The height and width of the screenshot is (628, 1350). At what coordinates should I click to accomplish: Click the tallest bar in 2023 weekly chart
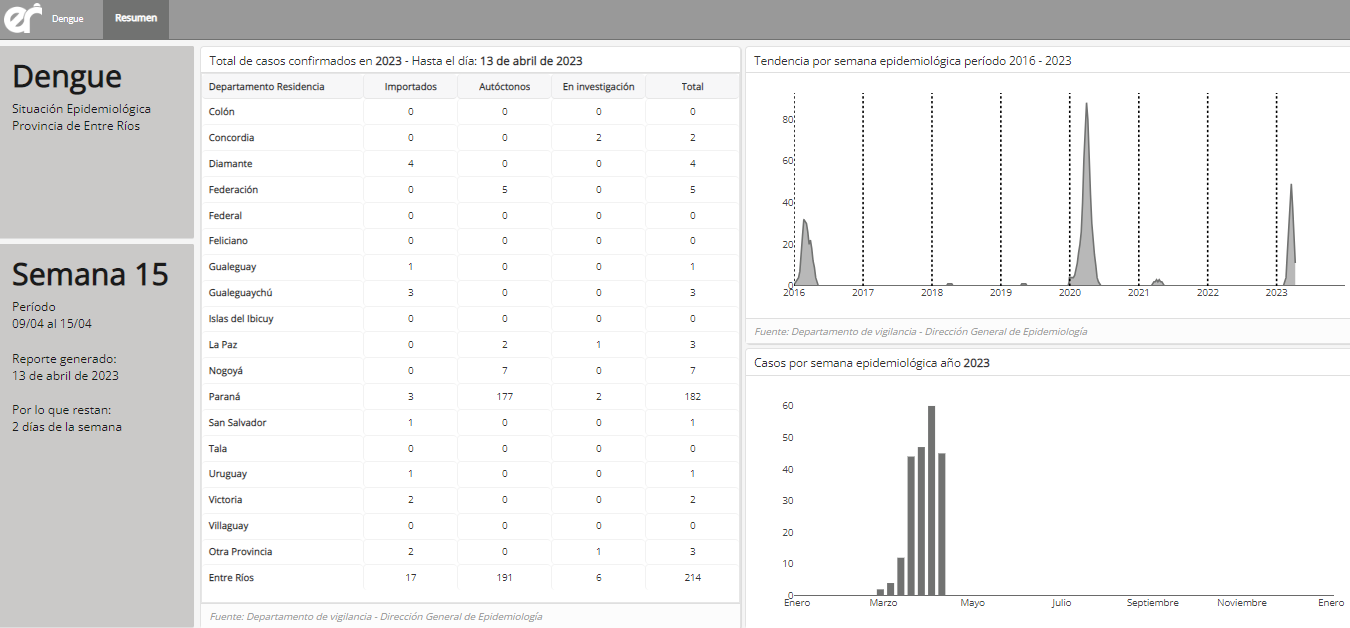931,500
